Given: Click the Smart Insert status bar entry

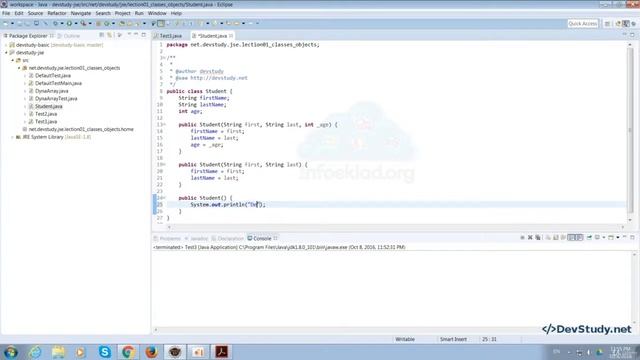Looking at the screenshot, I should [x=453, y=339].
